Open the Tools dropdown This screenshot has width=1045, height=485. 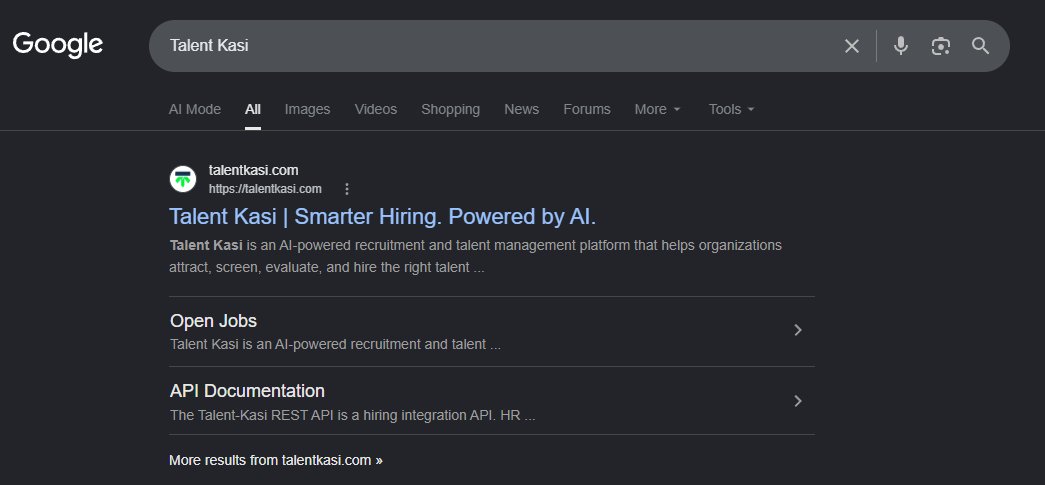pos(732,109)
